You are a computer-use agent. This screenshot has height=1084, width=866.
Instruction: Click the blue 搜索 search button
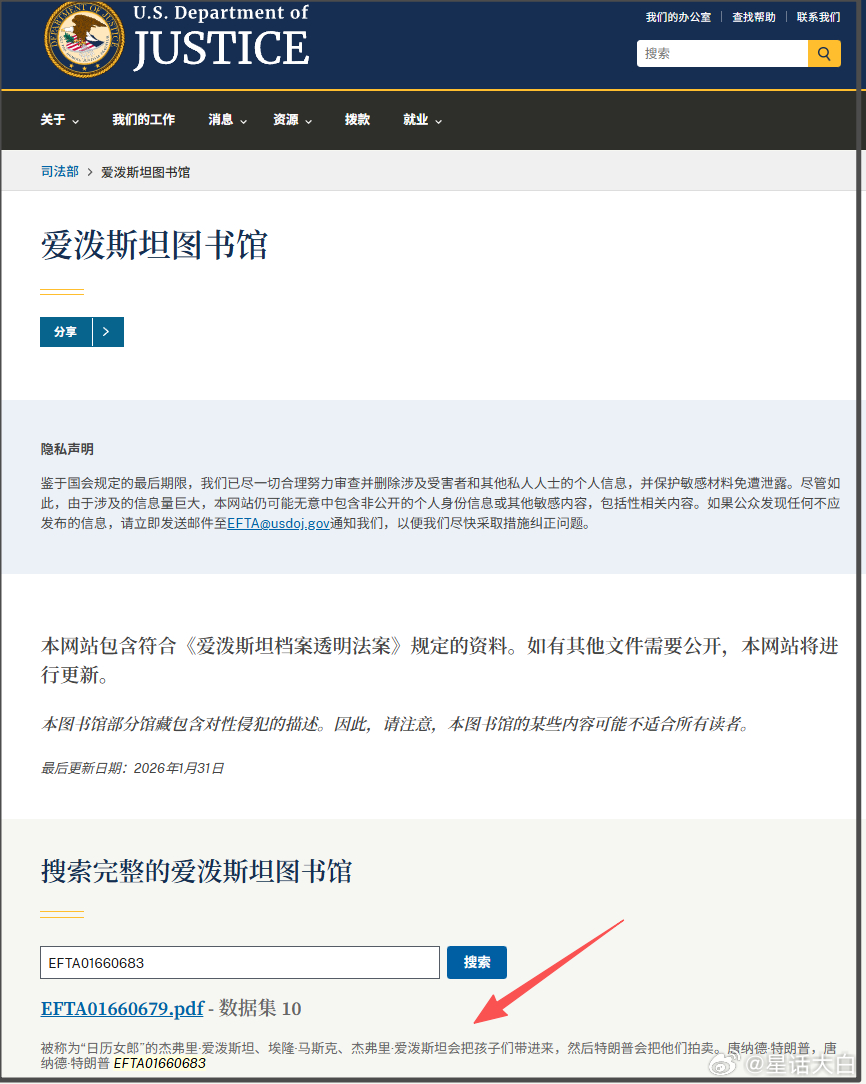[x=477, y=962]
